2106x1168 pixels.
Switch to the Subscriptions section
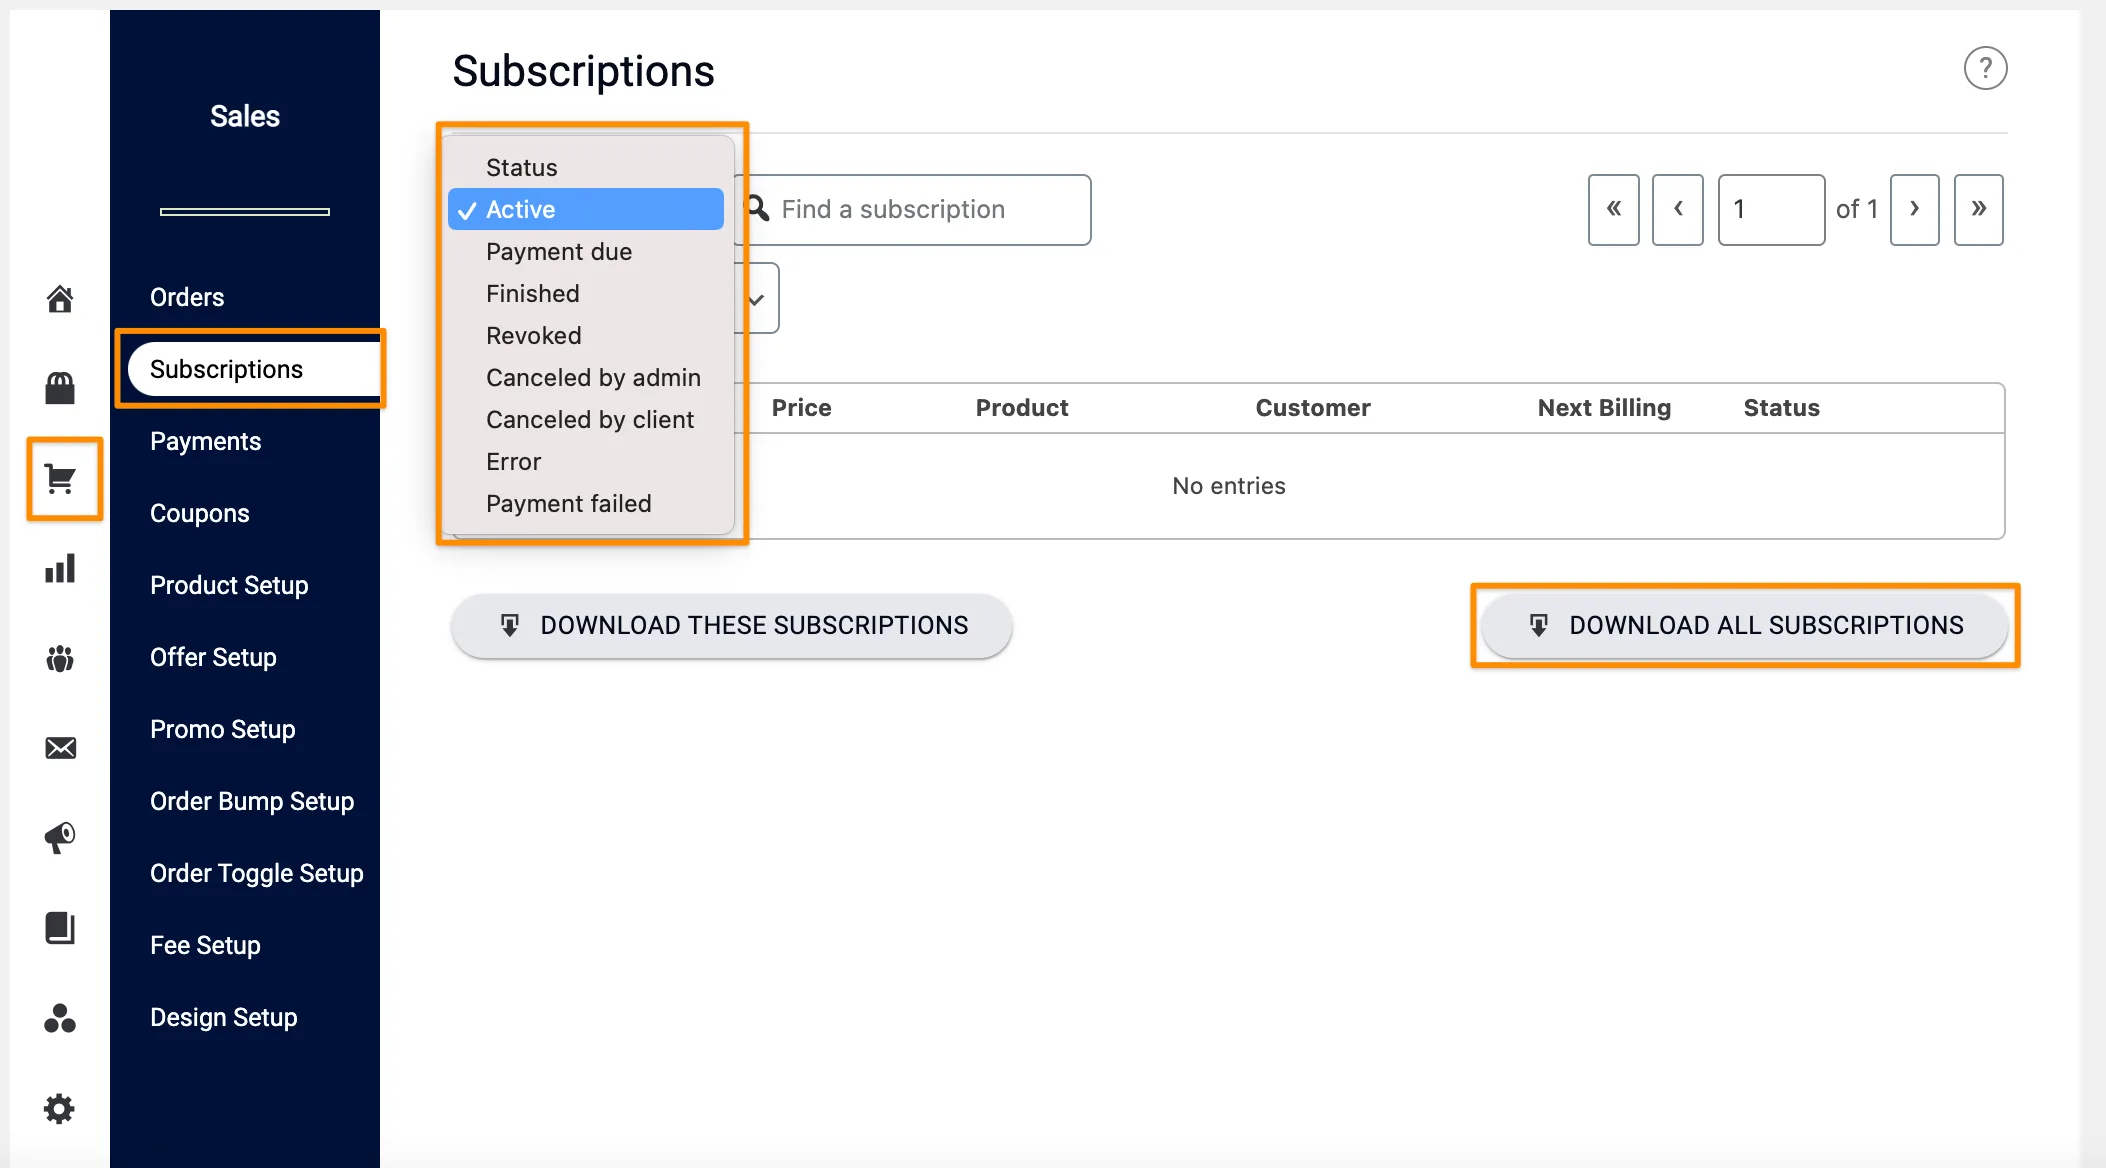[x=227, y=368]
